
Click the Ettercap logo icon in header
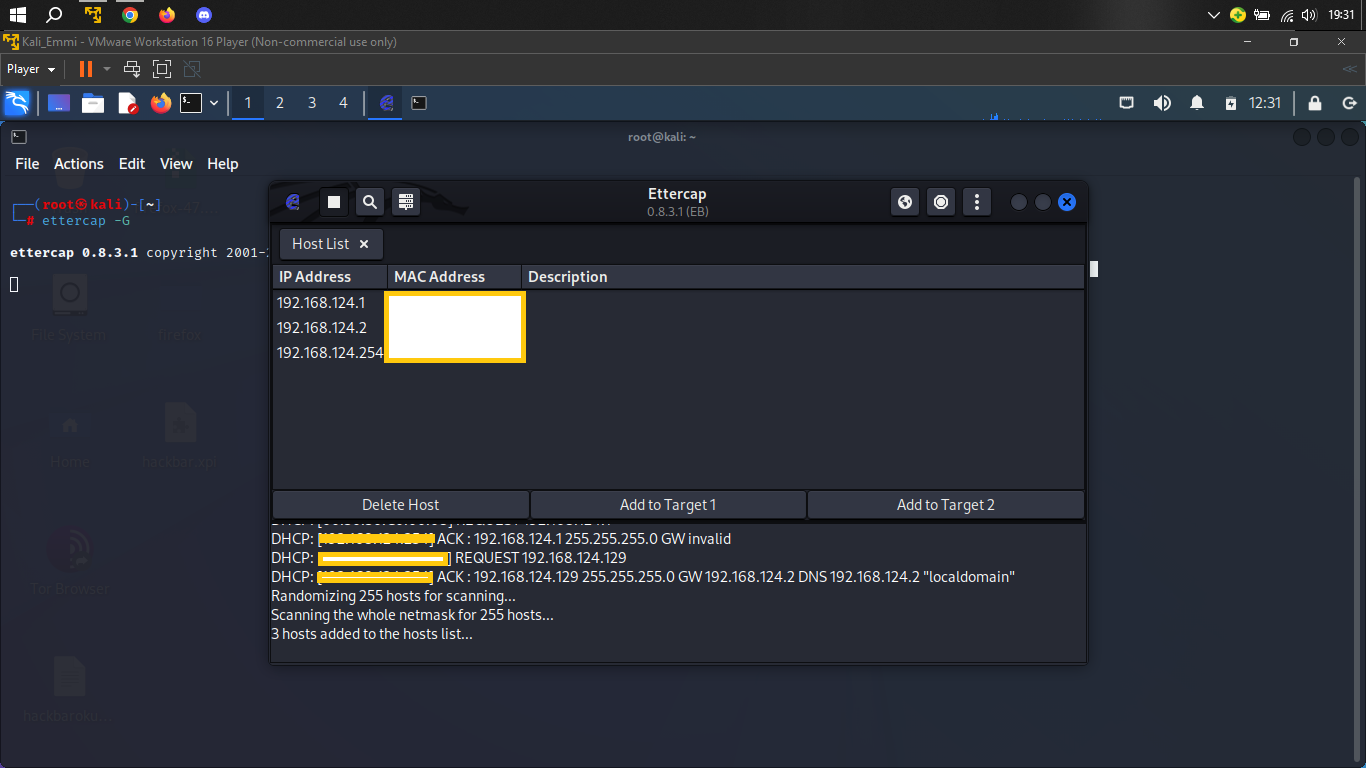293,202
